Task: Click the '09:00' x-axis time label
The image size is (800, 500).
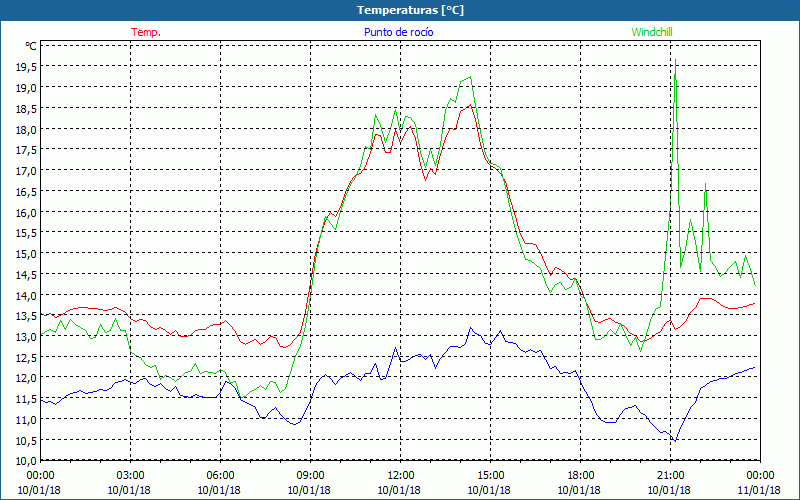Action: [311, 476]
